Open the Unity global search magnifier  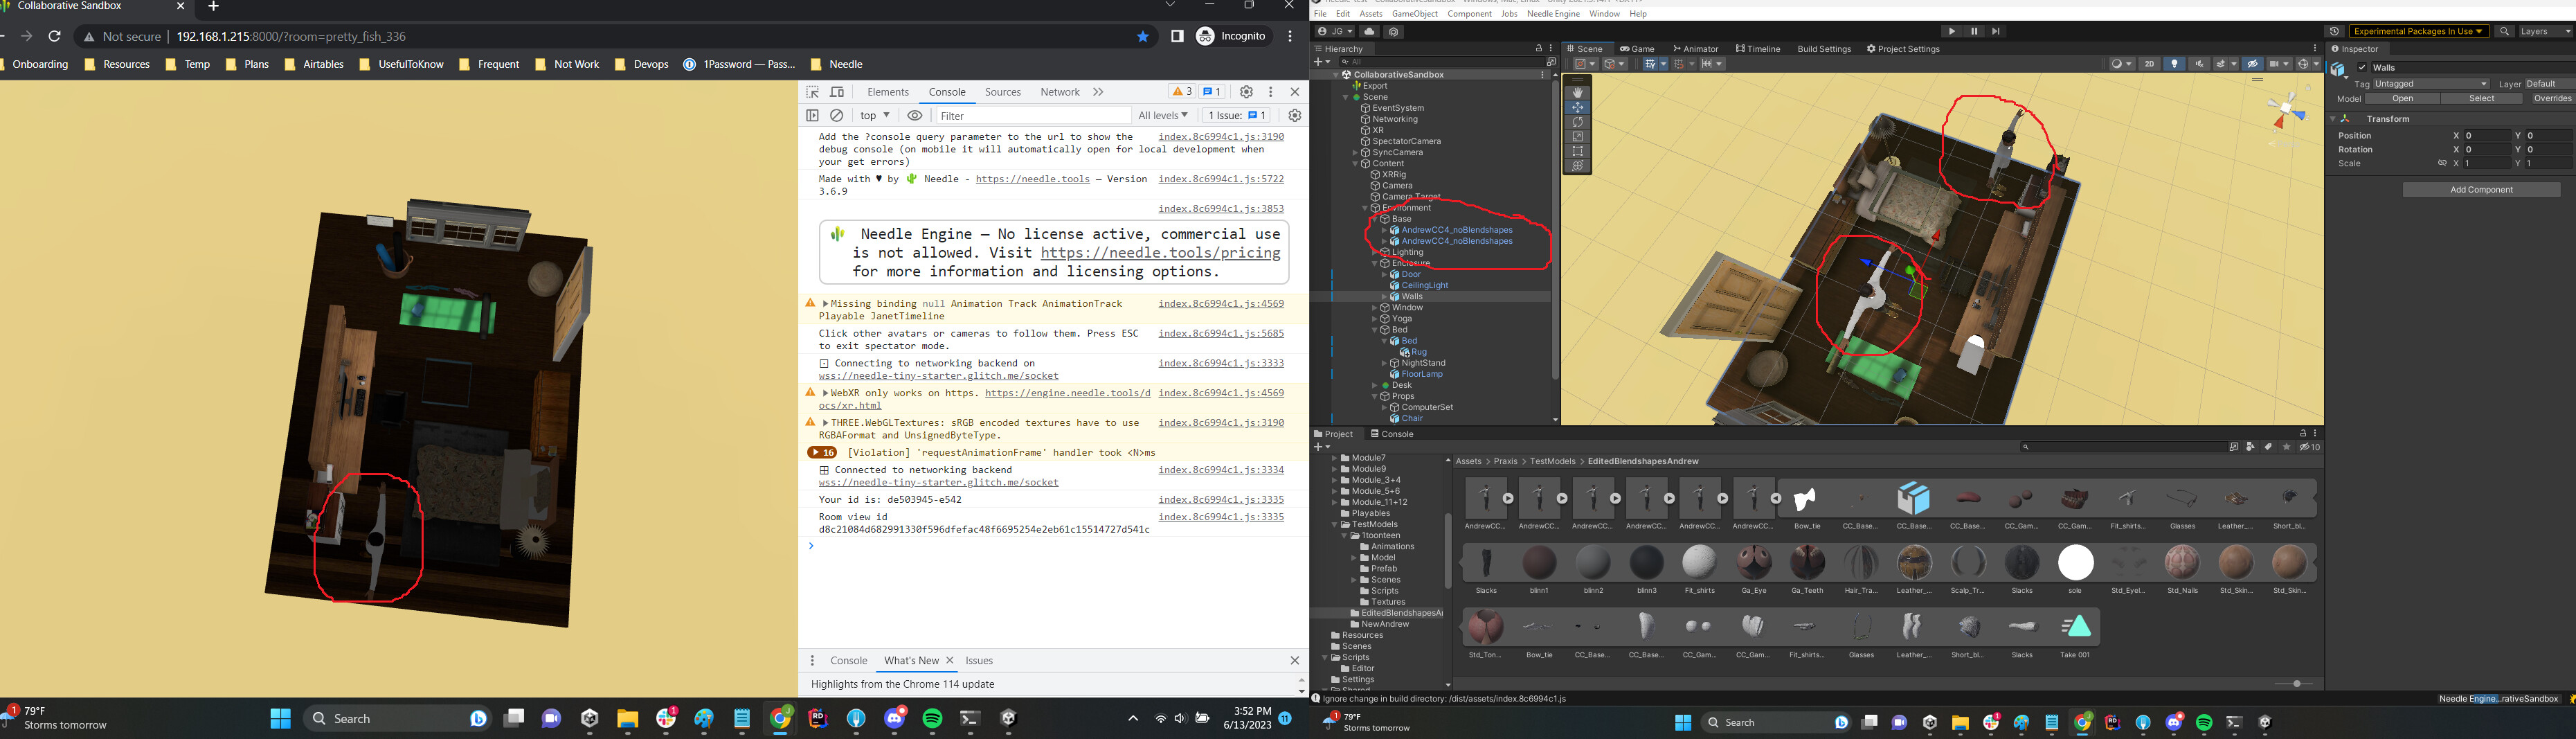tap(2505, 32)
